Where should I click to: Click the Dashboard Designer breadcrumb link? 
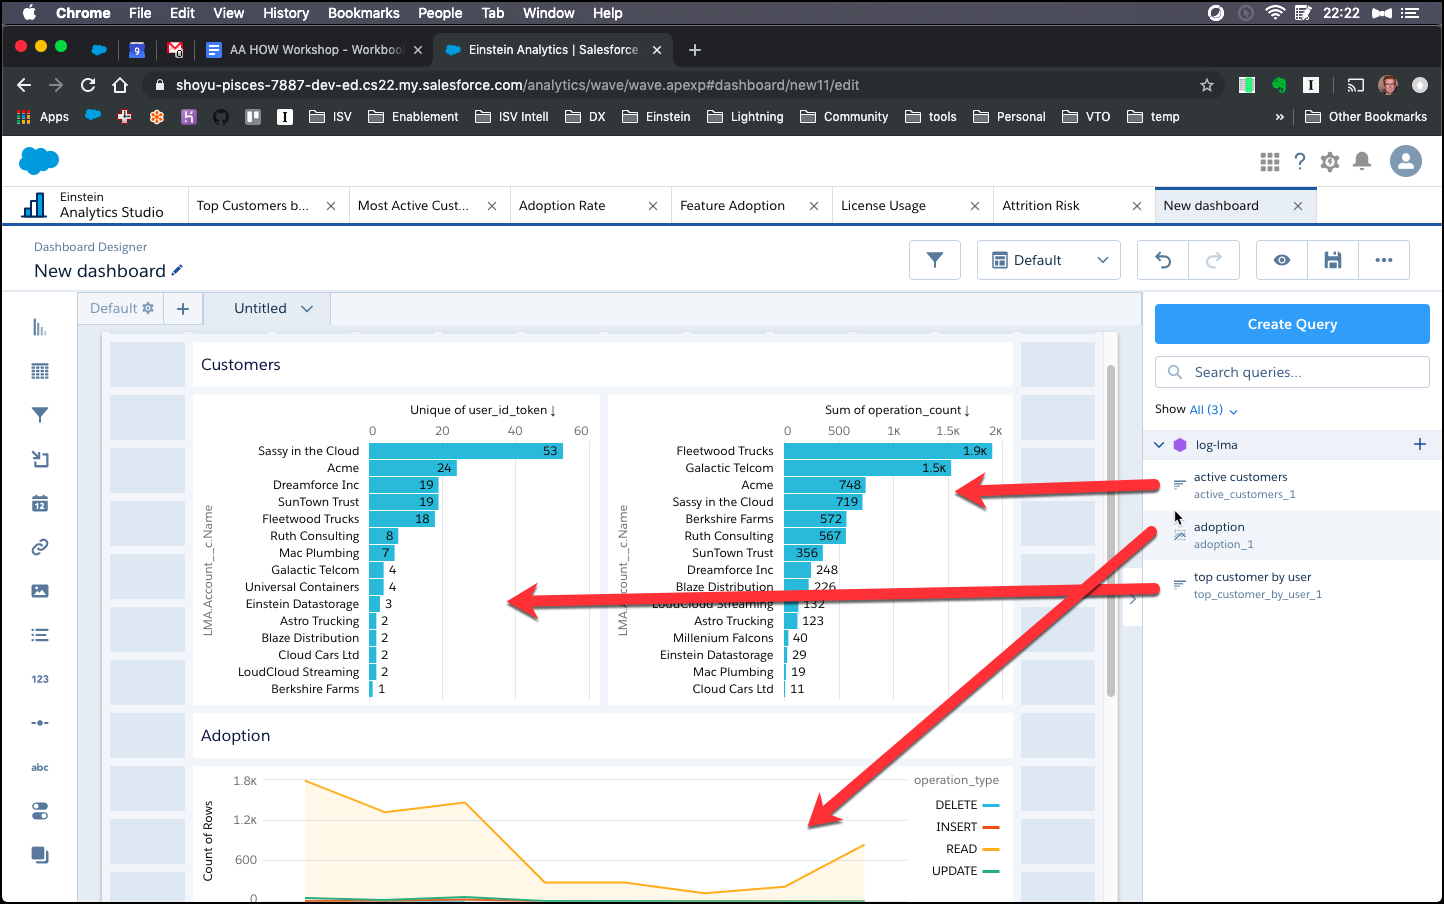(90, 247)
